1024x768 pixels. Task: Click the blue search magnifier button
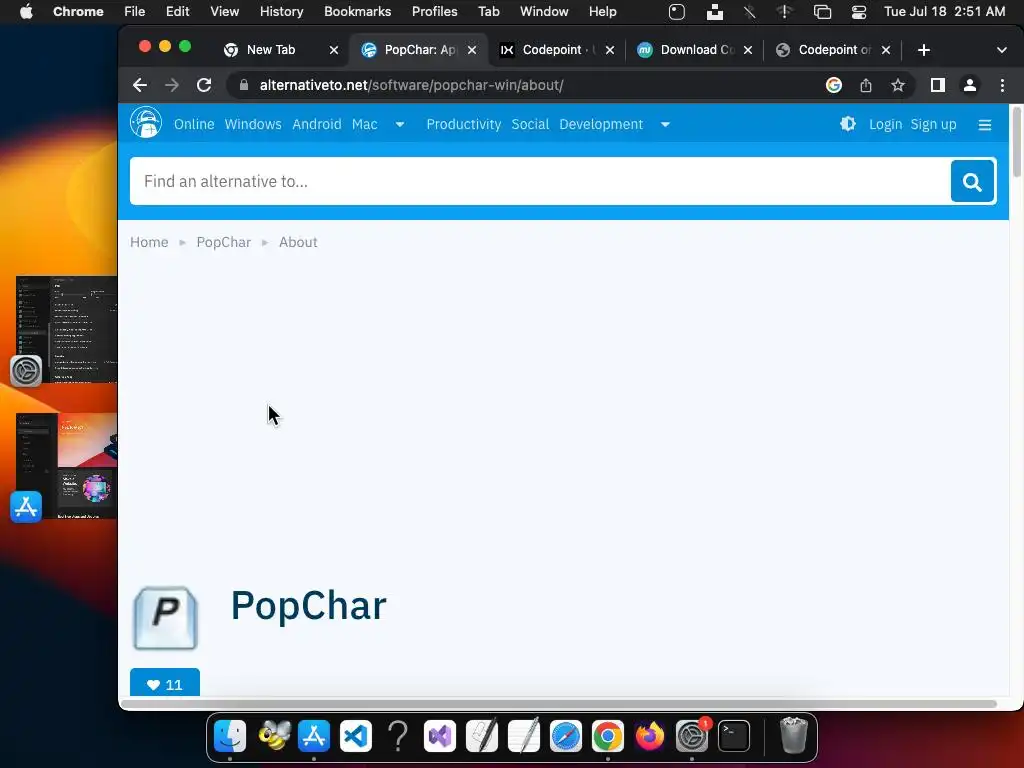972,182
